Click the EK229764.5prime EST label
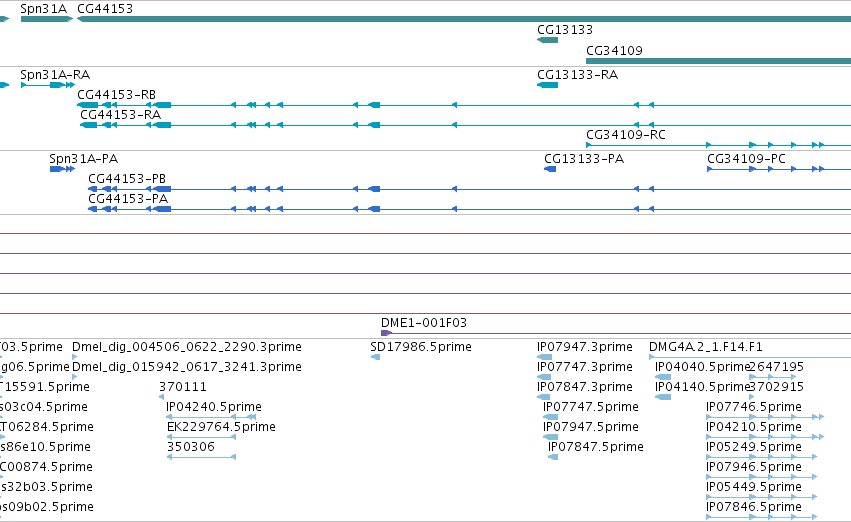Image resolution: width=851 pixels, height=522 pixels. pos(221,427)
